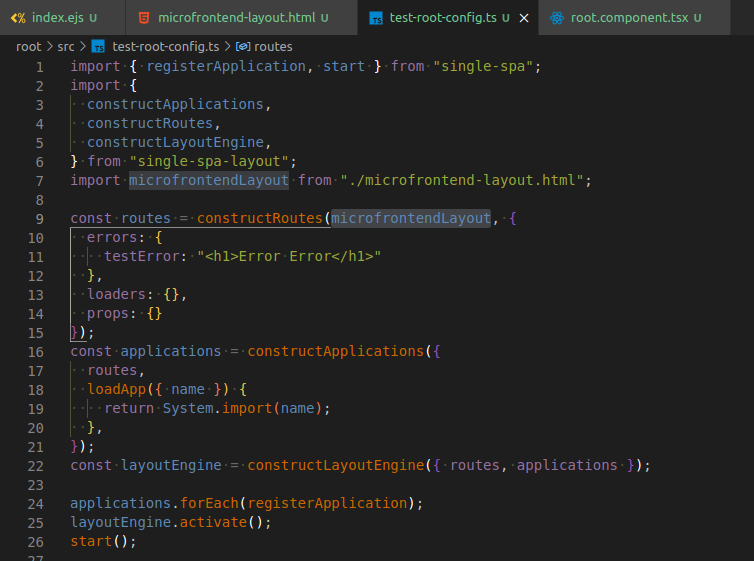
Task: Click 'System' in the return statement
Action: 188,409
